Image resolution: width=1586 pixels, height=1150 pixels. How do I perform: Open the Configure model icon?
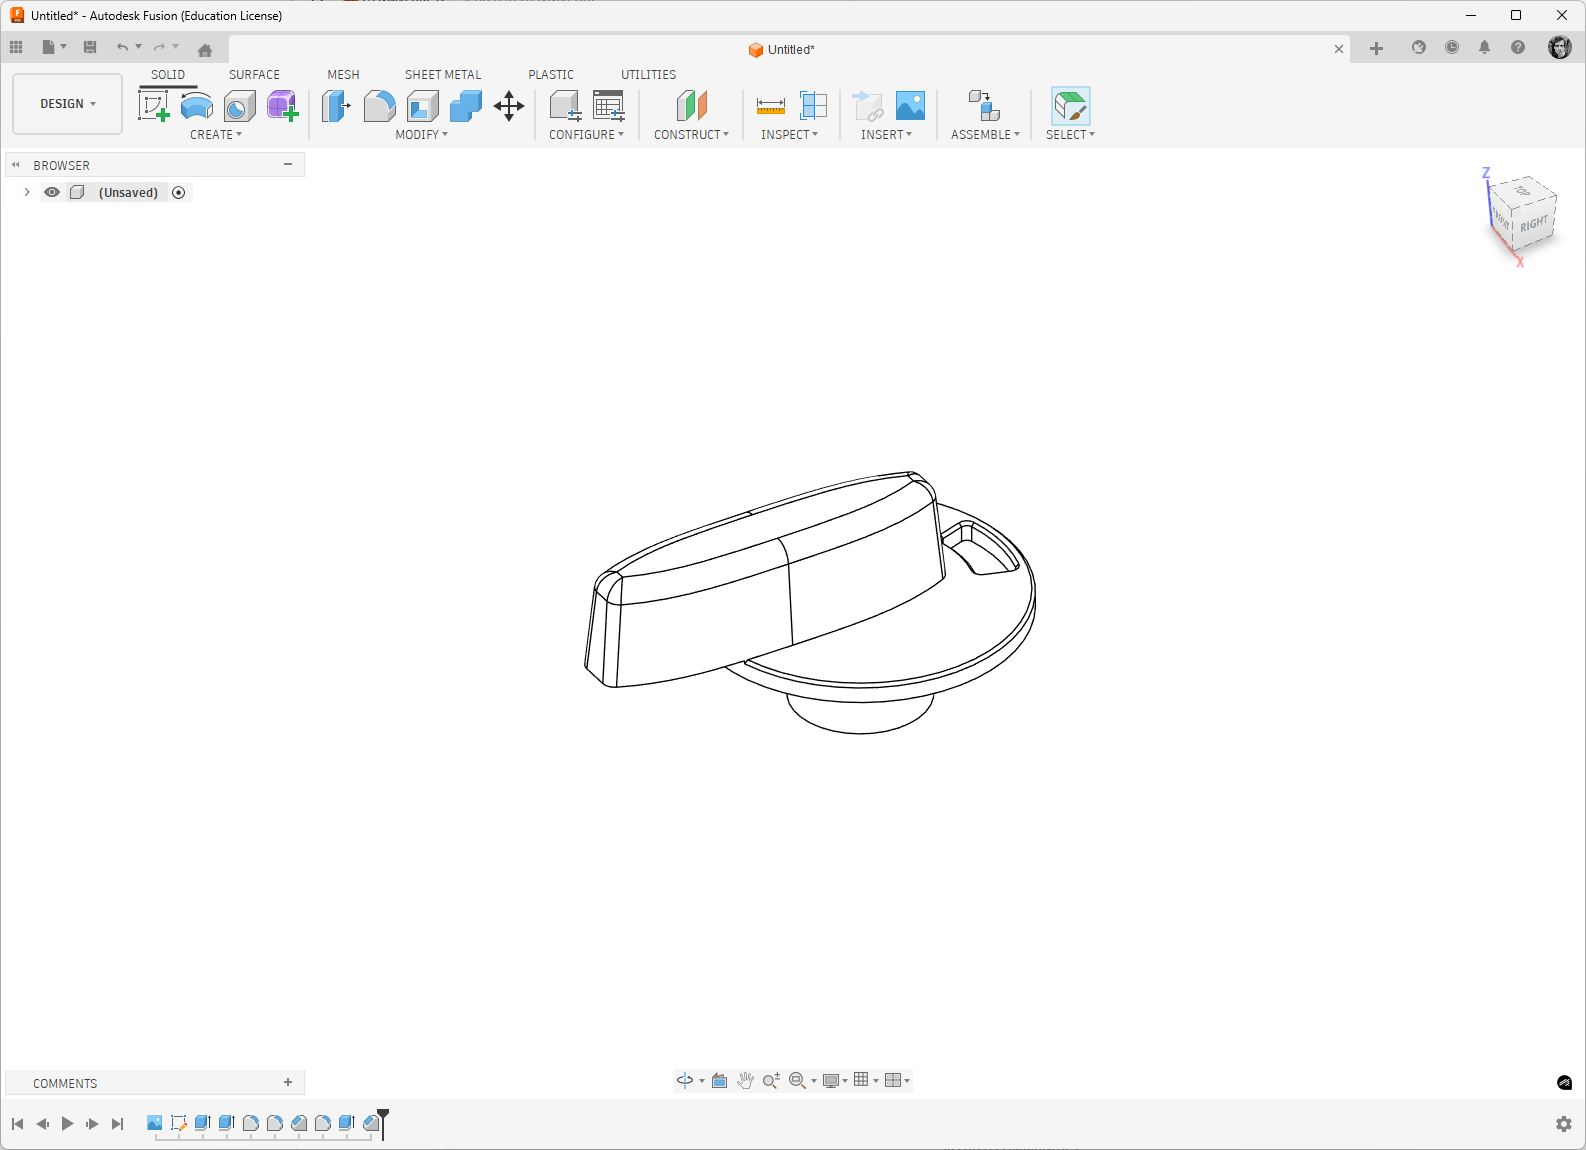[x=565, y=106]
